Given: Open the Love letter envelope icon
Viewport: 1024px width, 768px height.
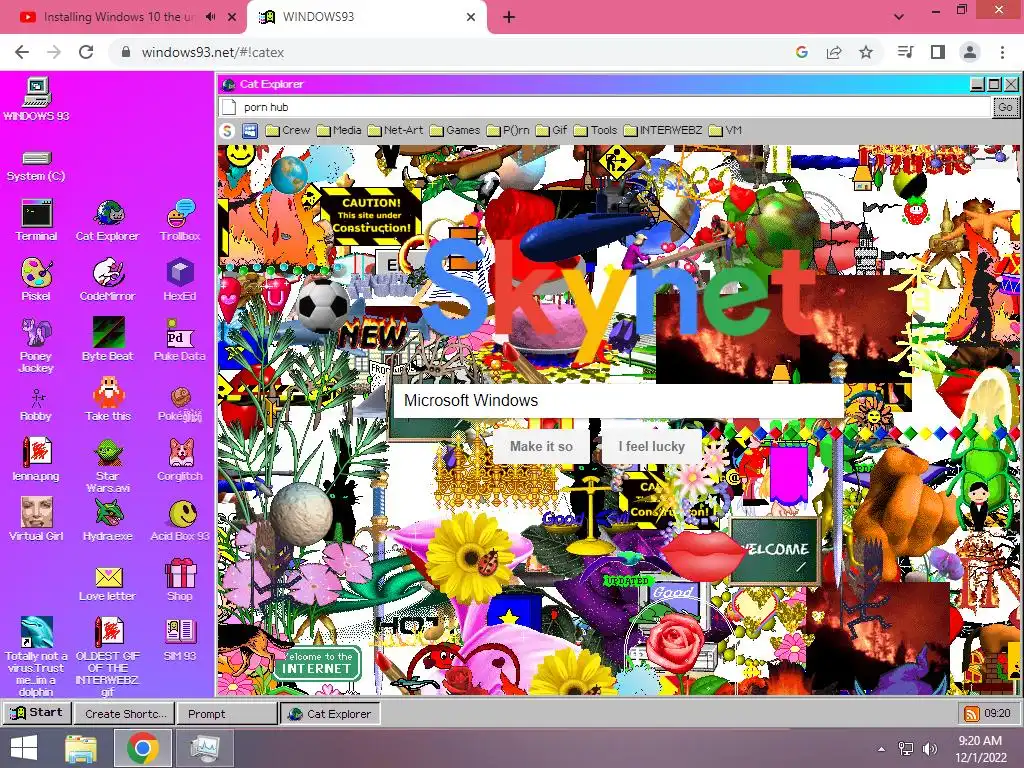Looking at the screenshot, I should coord(108,583).
